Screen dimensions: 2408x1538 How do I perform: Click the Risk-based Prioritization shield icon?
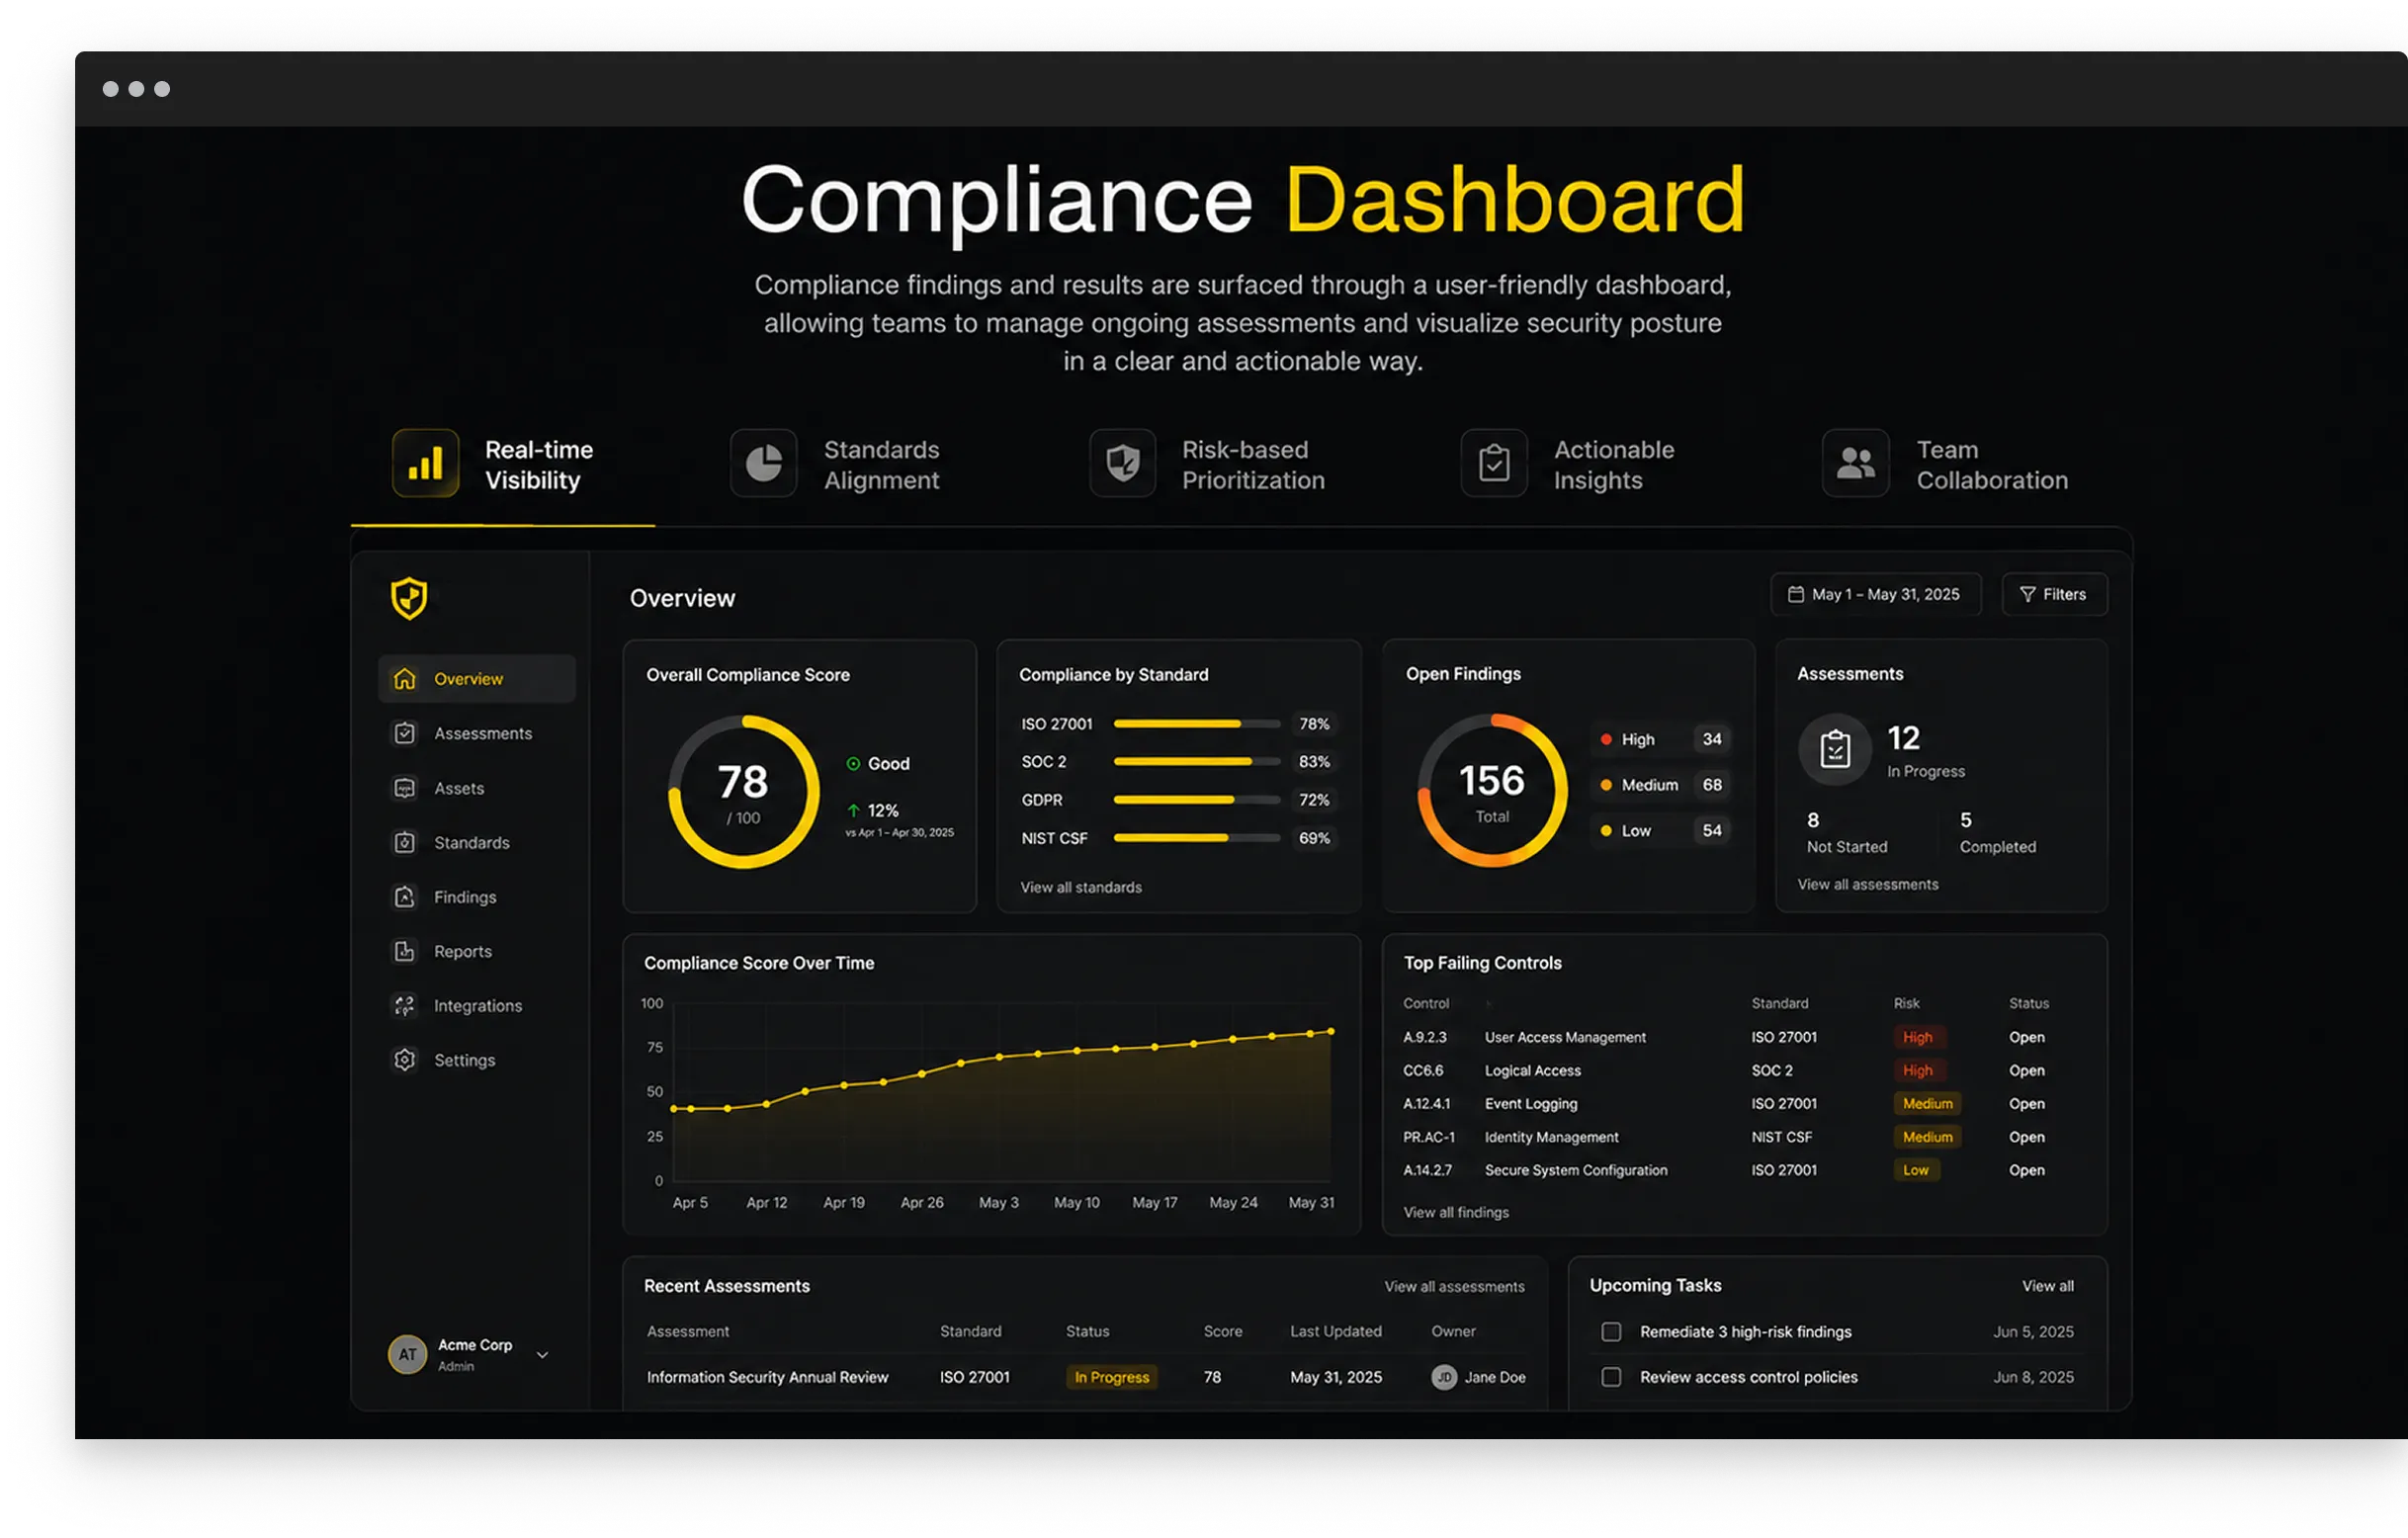(x=1123, y=464)
